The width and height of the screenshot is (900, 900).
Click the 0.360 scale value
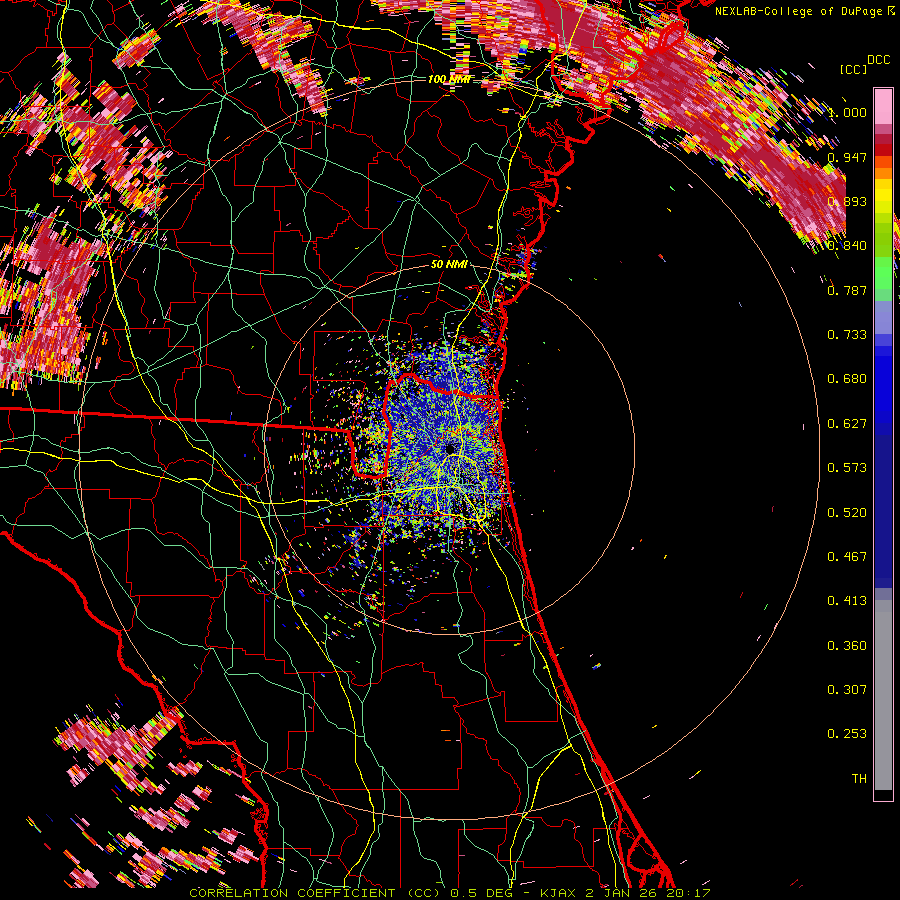pyautogui.click(x=847, y=646)
